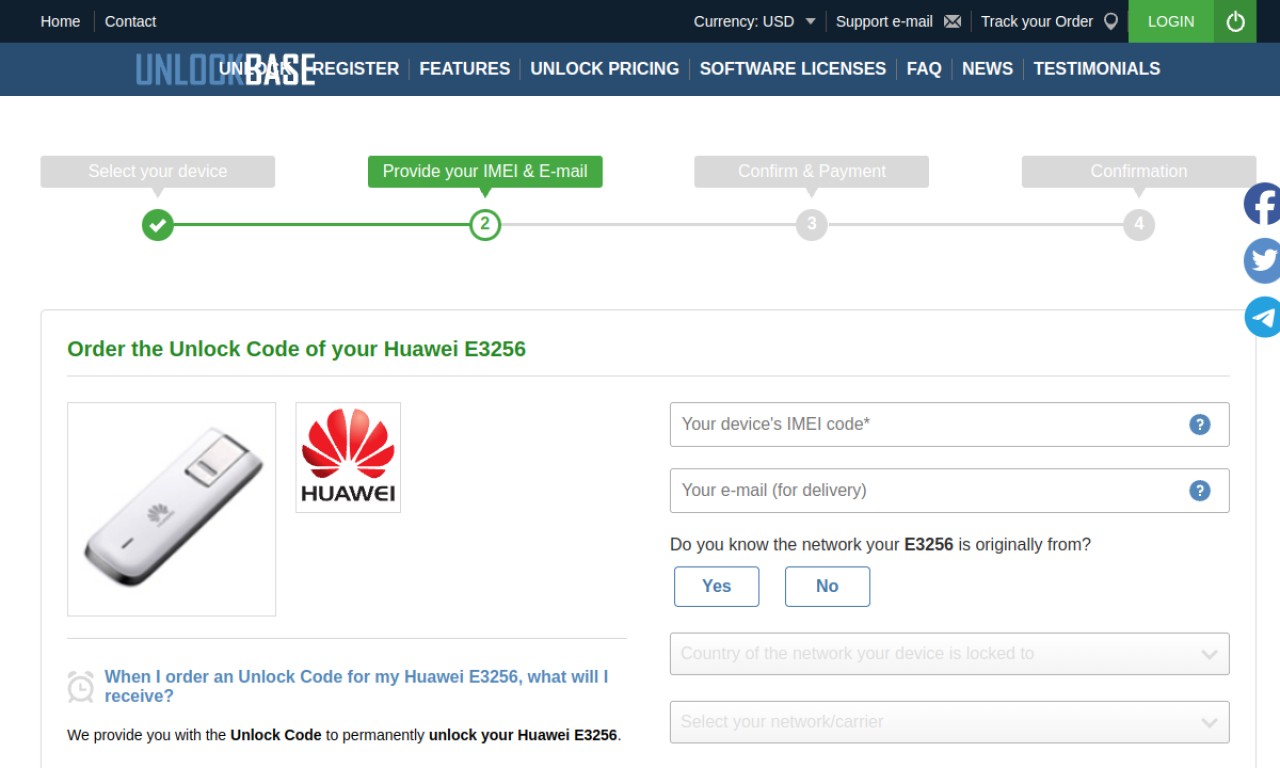Viewport: 1280px width, 768px height.
Task: Click the 'Confirm & Payment' step label
Action: coord(812,171)
